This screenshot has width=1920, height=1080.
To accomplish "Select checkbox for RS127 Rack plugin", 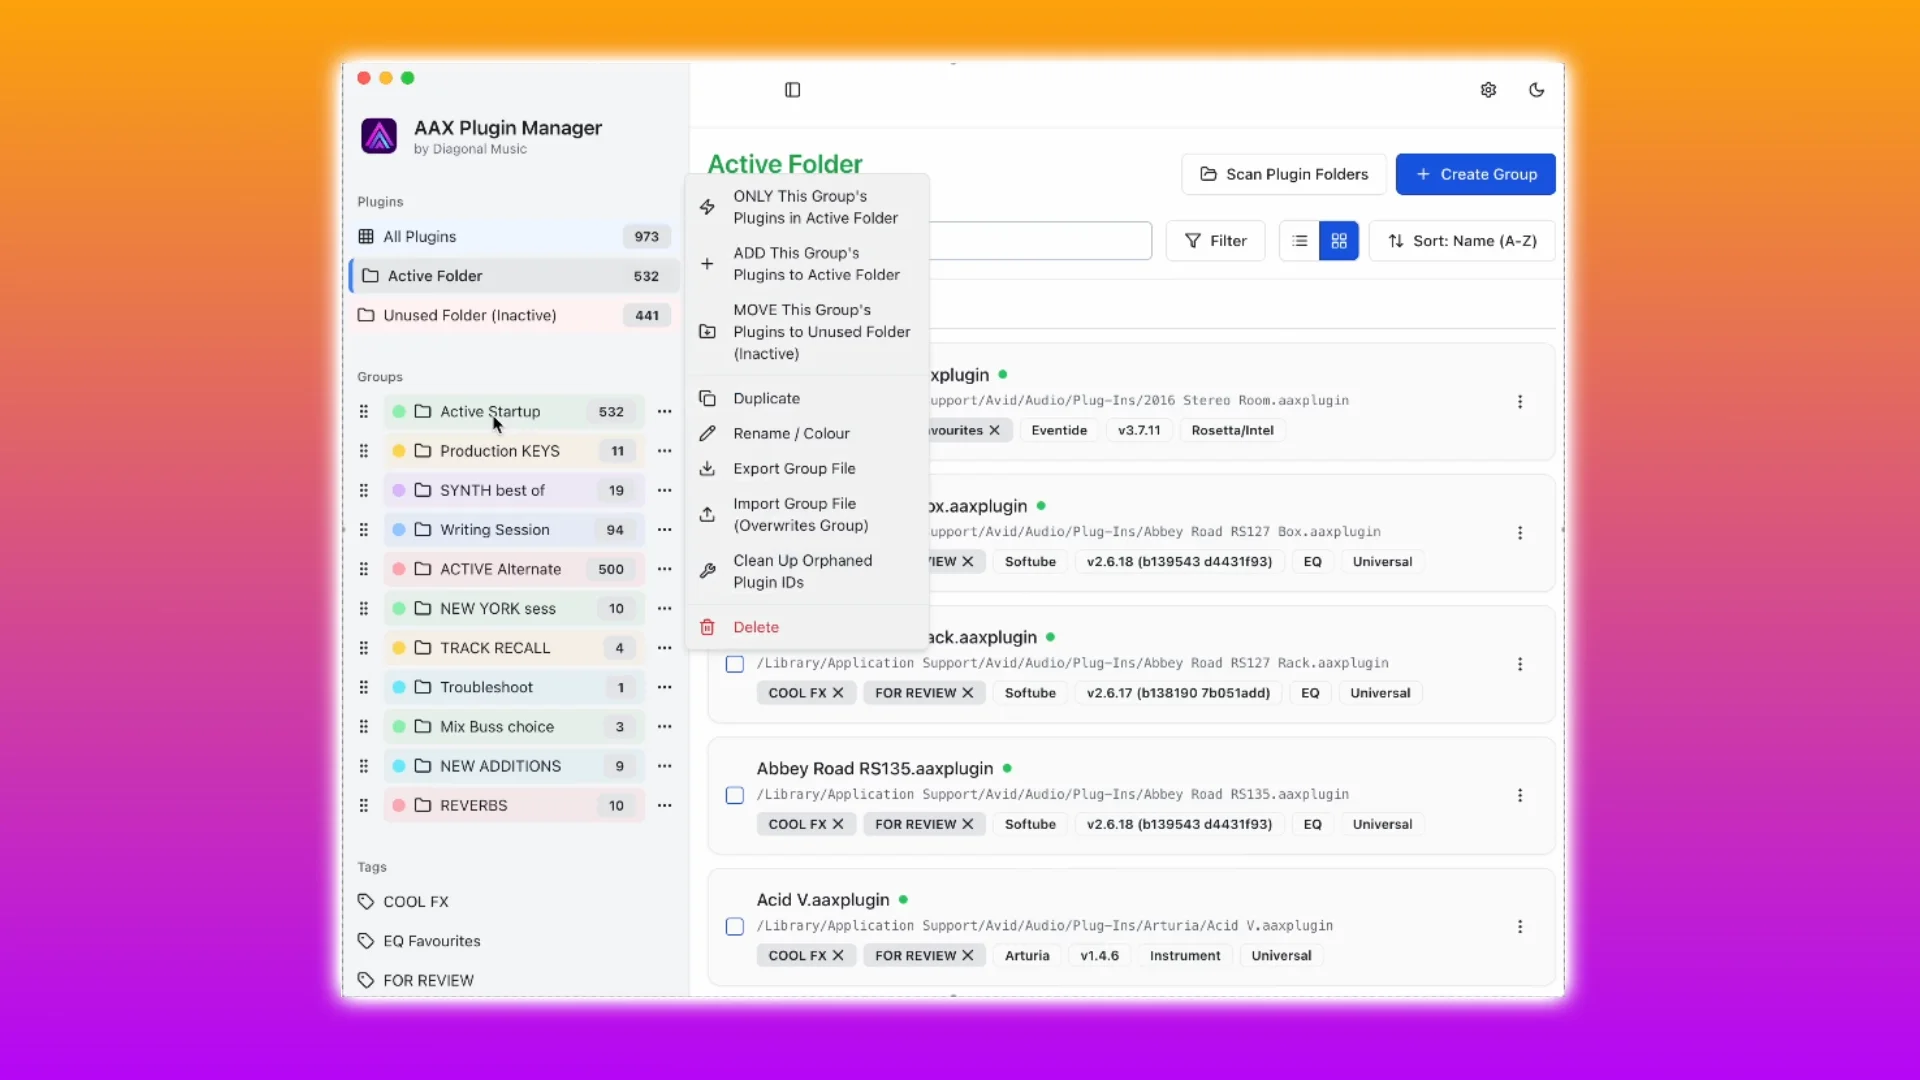I will 735,664.
